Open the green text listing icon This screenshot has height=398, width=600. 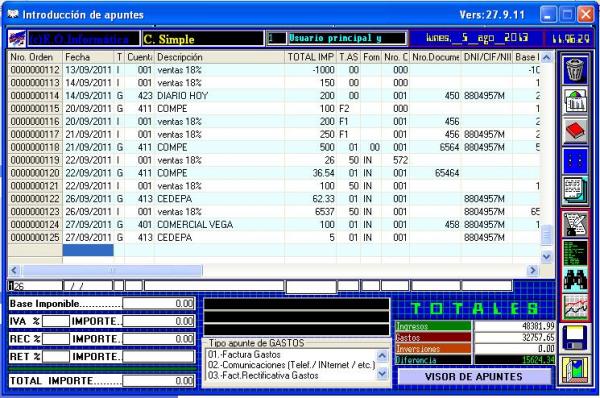pyautogui.click(x=575, y=253)
